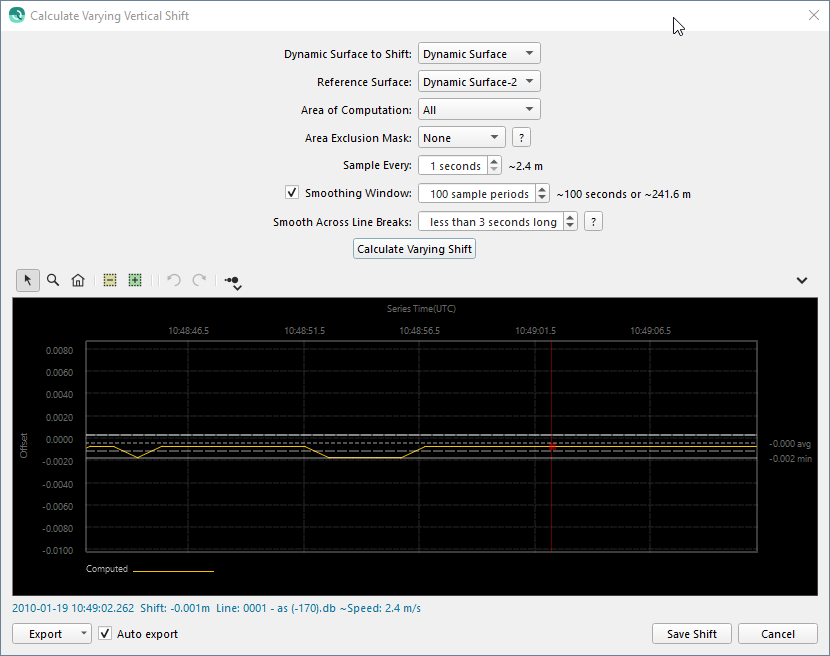Click the redo arrow icon
830x656 pixels.
pyautogui.click(x=199, y=281)
